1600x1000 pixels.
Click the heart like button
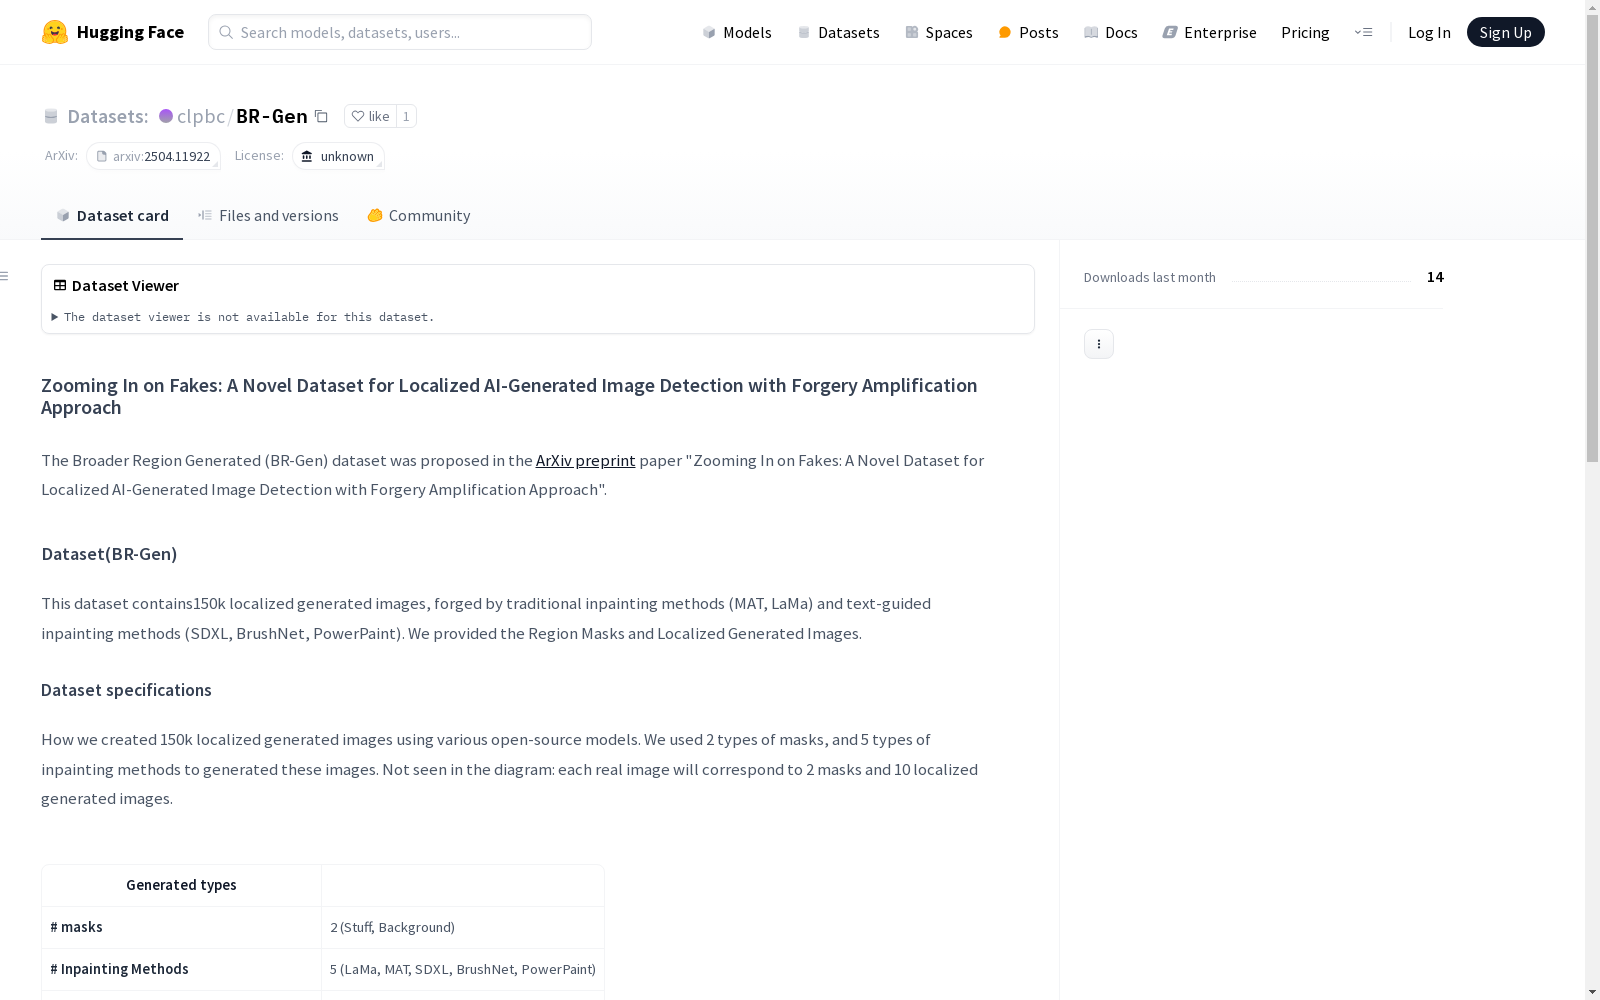(x=370, y=116)
